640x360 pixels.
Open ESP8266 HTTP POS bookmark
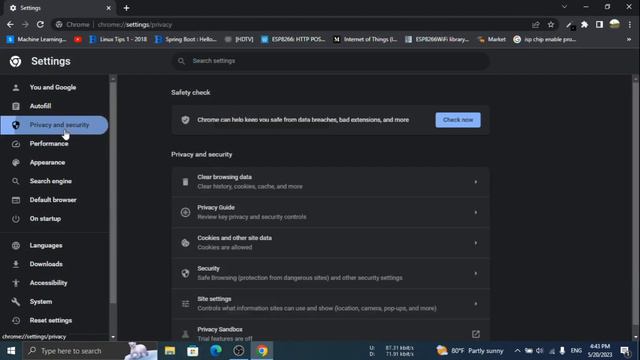293,39
